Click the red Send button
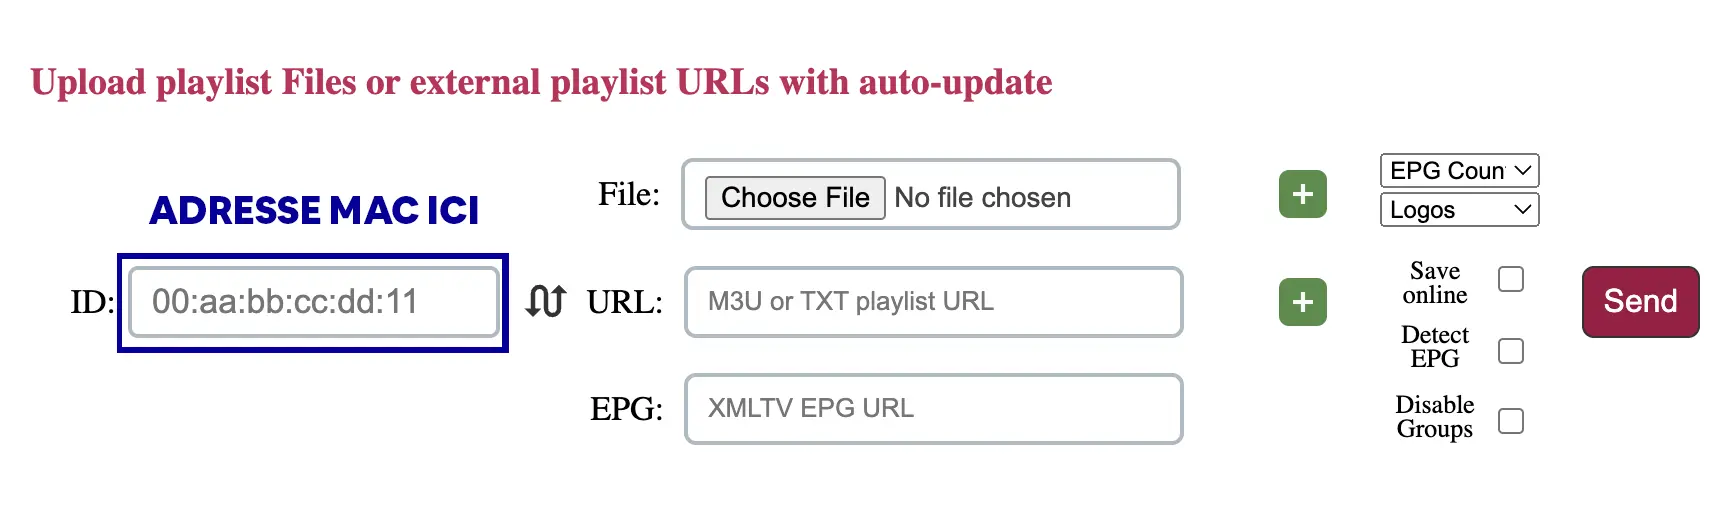1730x527 pixels. pos(1640,301)
